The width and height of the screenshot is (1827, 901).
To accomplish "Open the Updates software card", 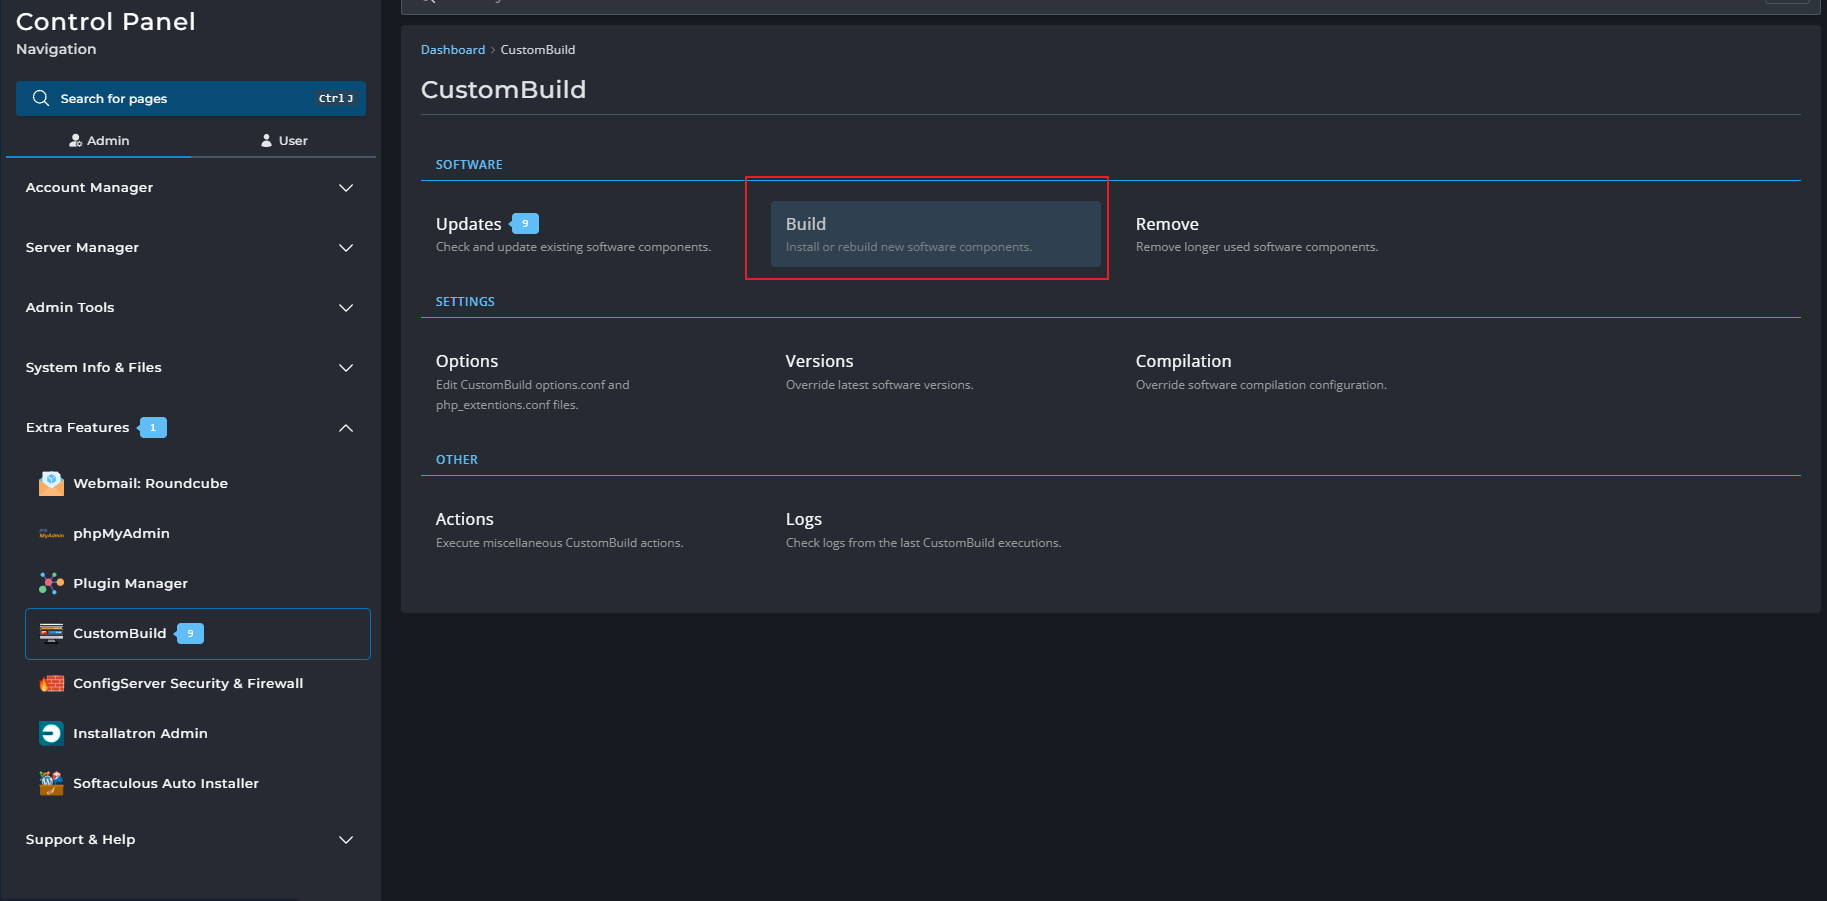I will 586,234.
